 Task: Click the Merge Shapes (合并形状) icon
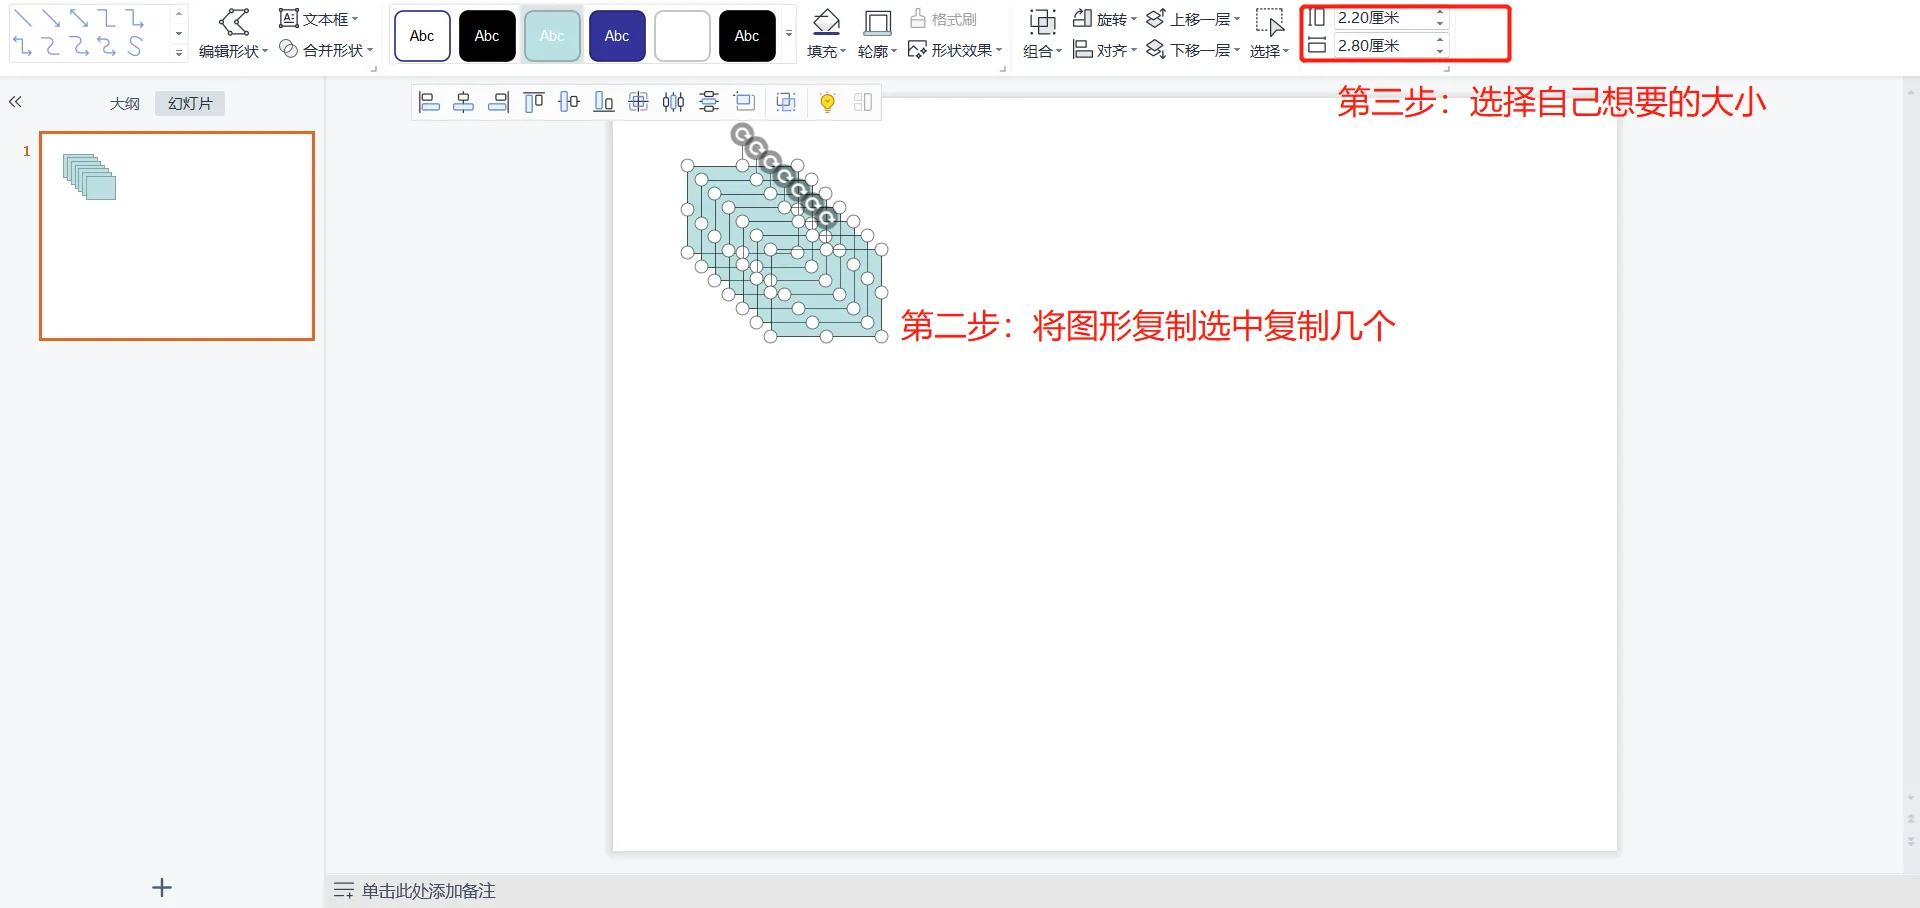288,49
